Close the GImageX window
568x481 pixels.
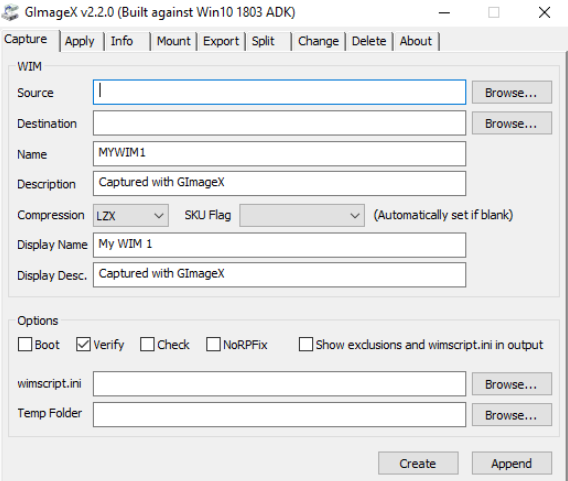(x=544, y=13)
